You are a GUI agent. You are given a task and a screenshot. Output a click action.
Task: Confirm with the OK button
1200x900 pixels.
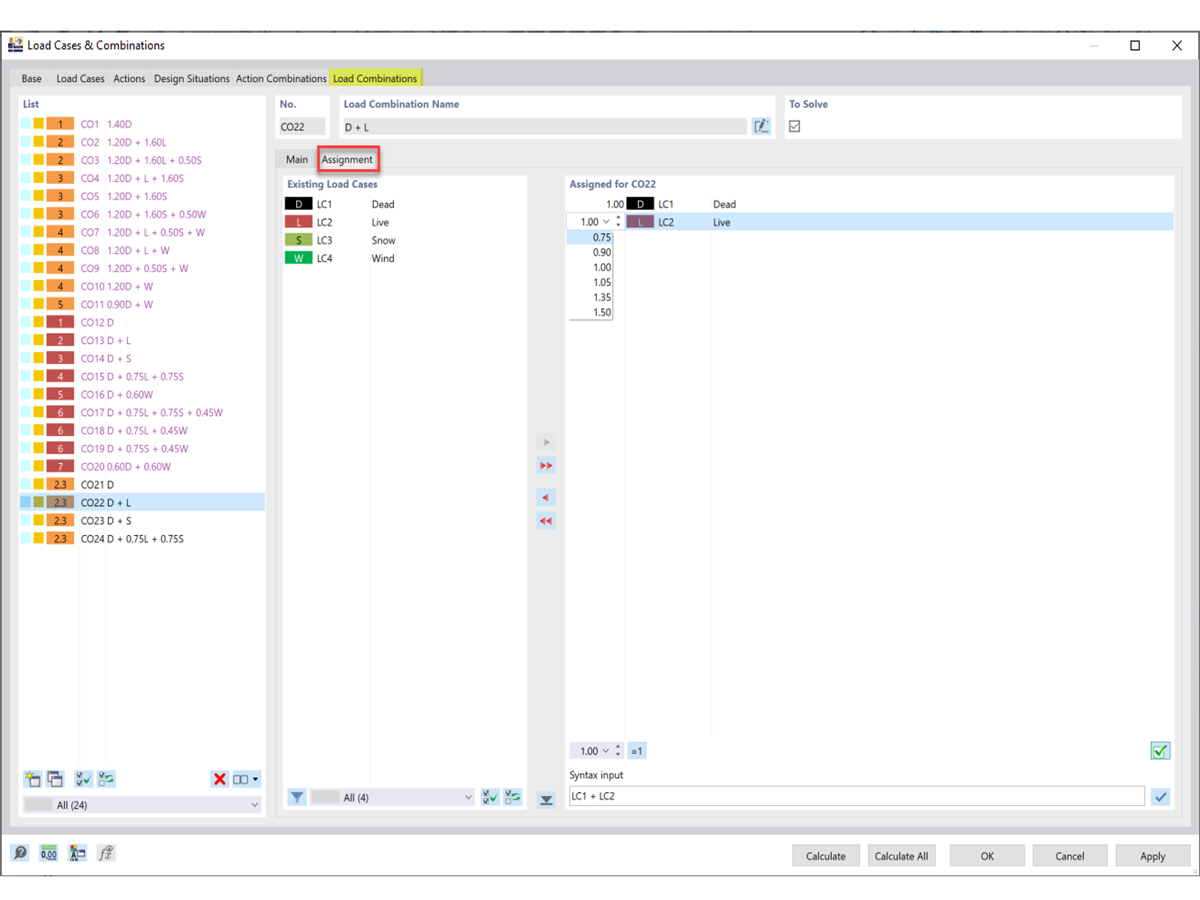pyautogui.click(x=987, y=856)
